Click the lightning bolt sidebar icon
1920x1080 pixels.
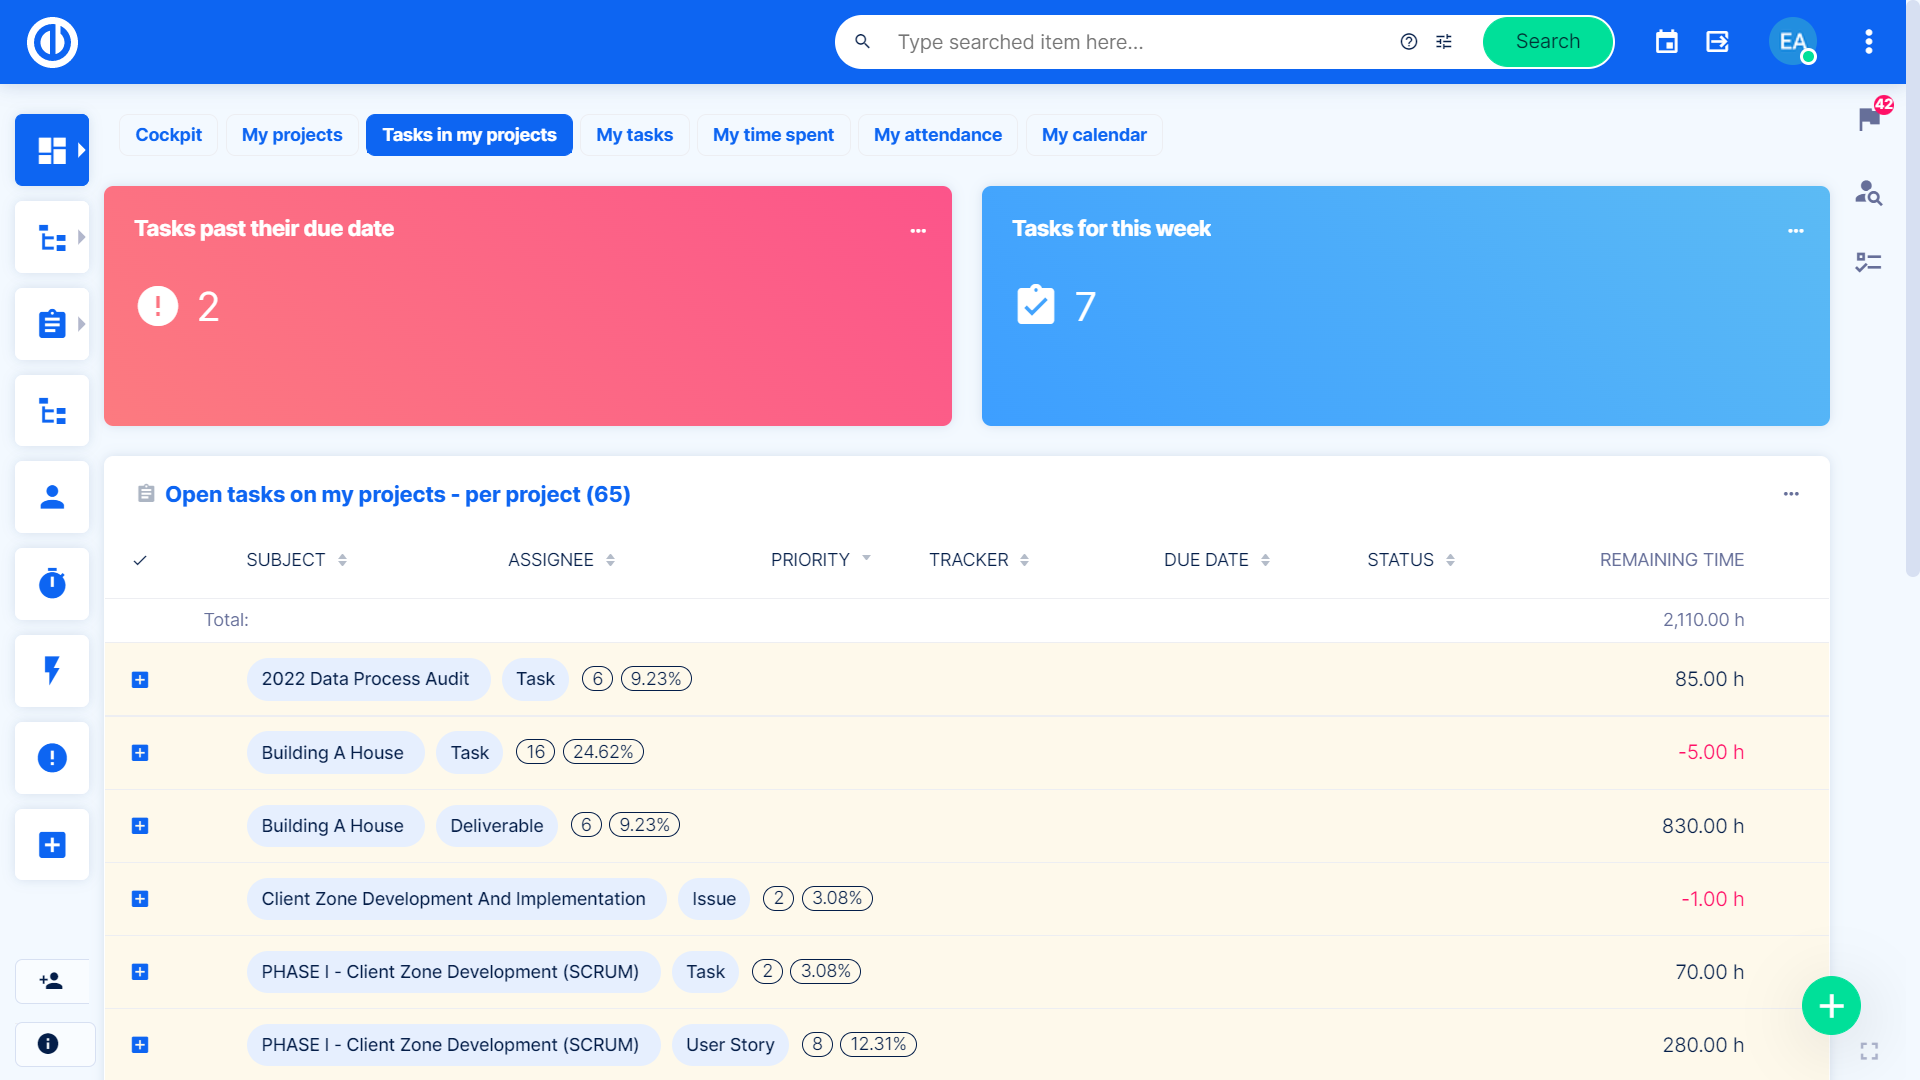(x=52, y=671)
